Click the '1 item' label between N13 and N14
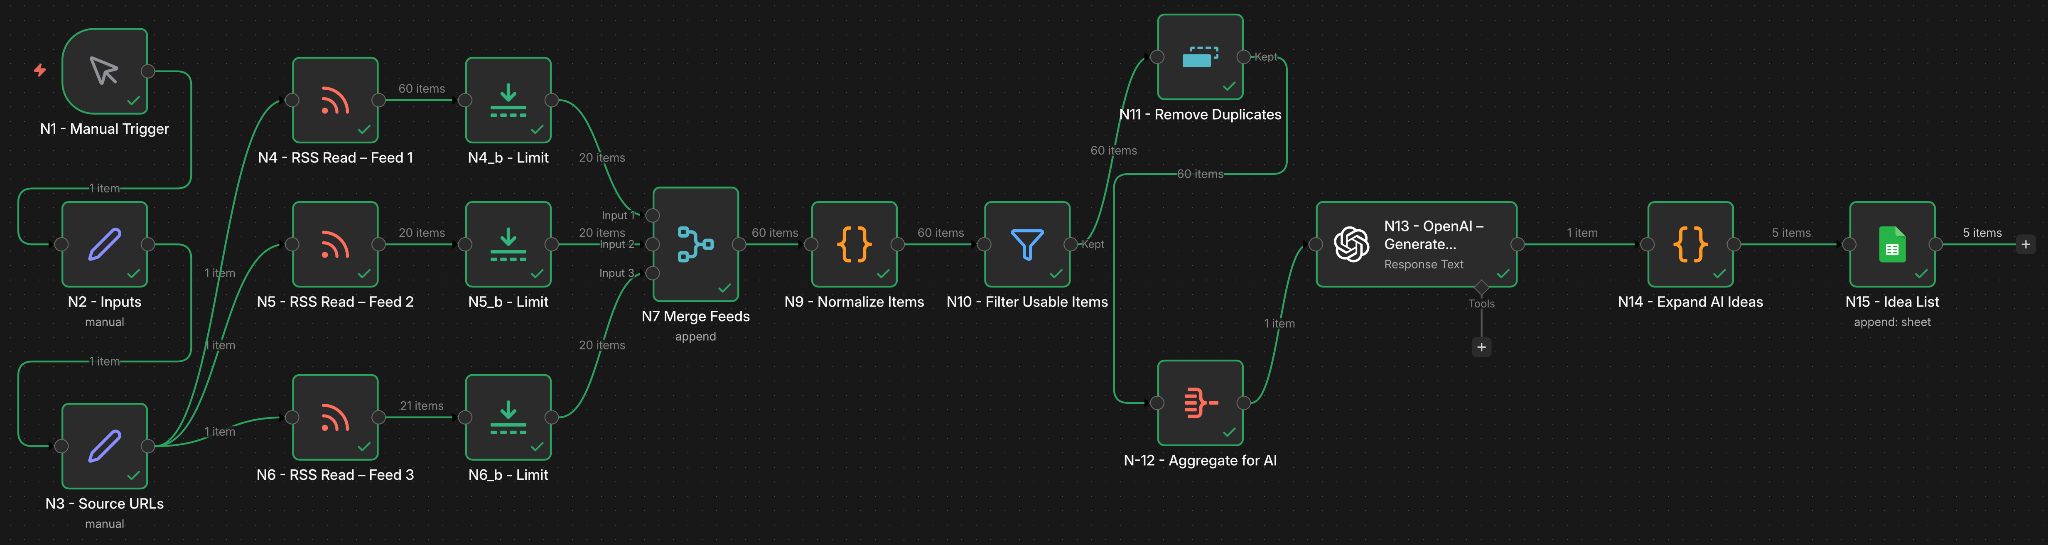The width and height of the screenshot is (2048, 545). click(x=1582, y=233)
